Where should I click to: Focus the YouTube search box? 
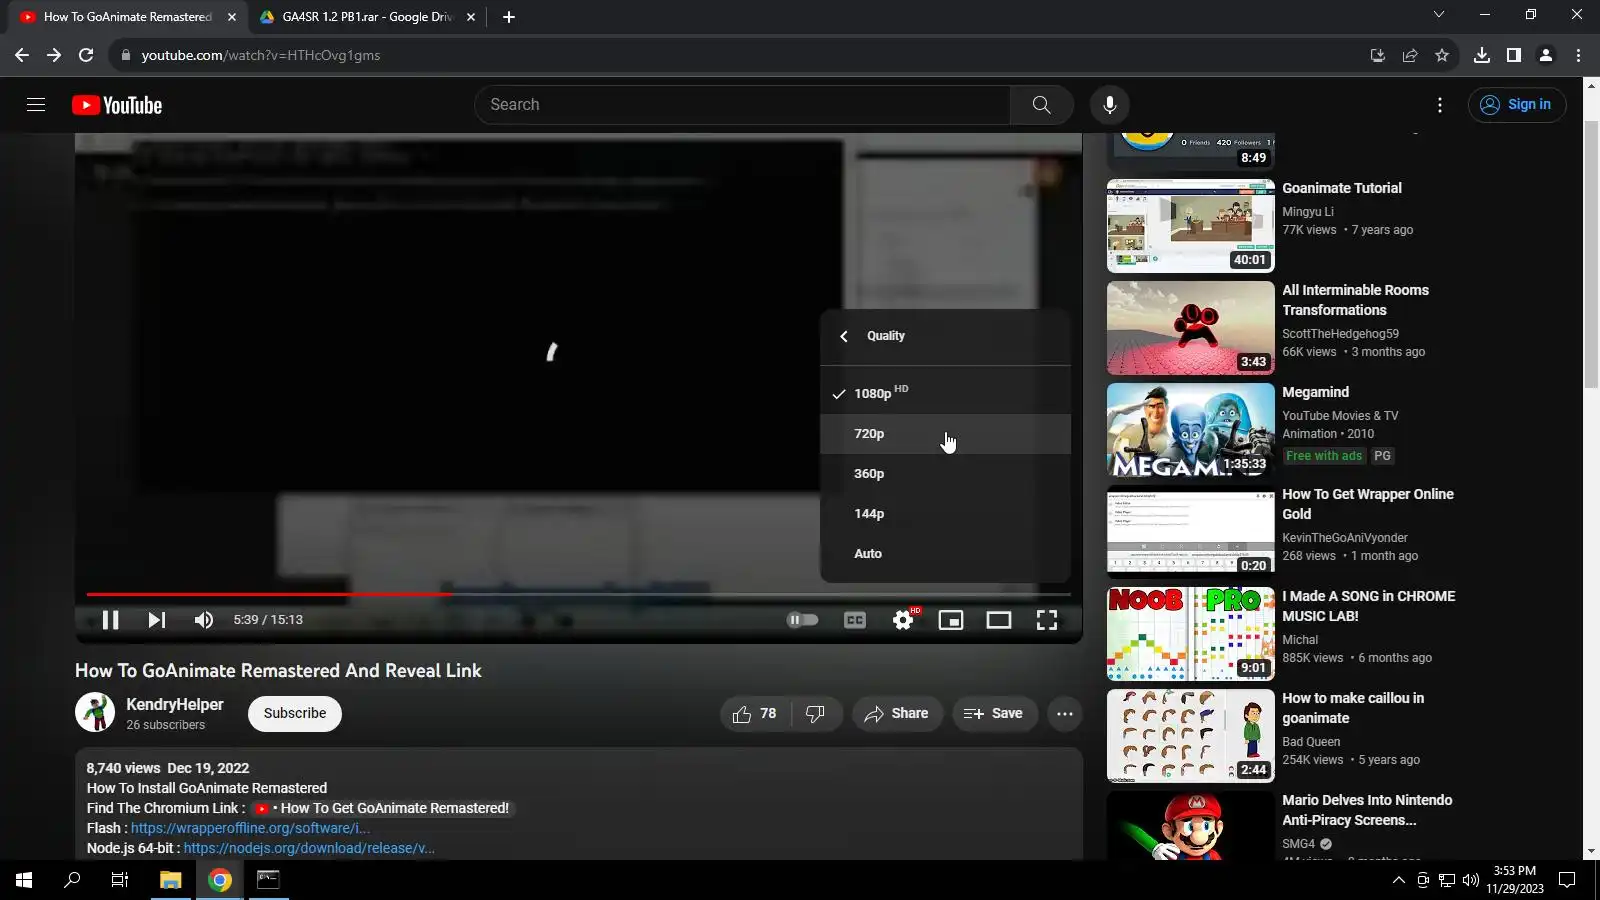click(x=742, y=105)
